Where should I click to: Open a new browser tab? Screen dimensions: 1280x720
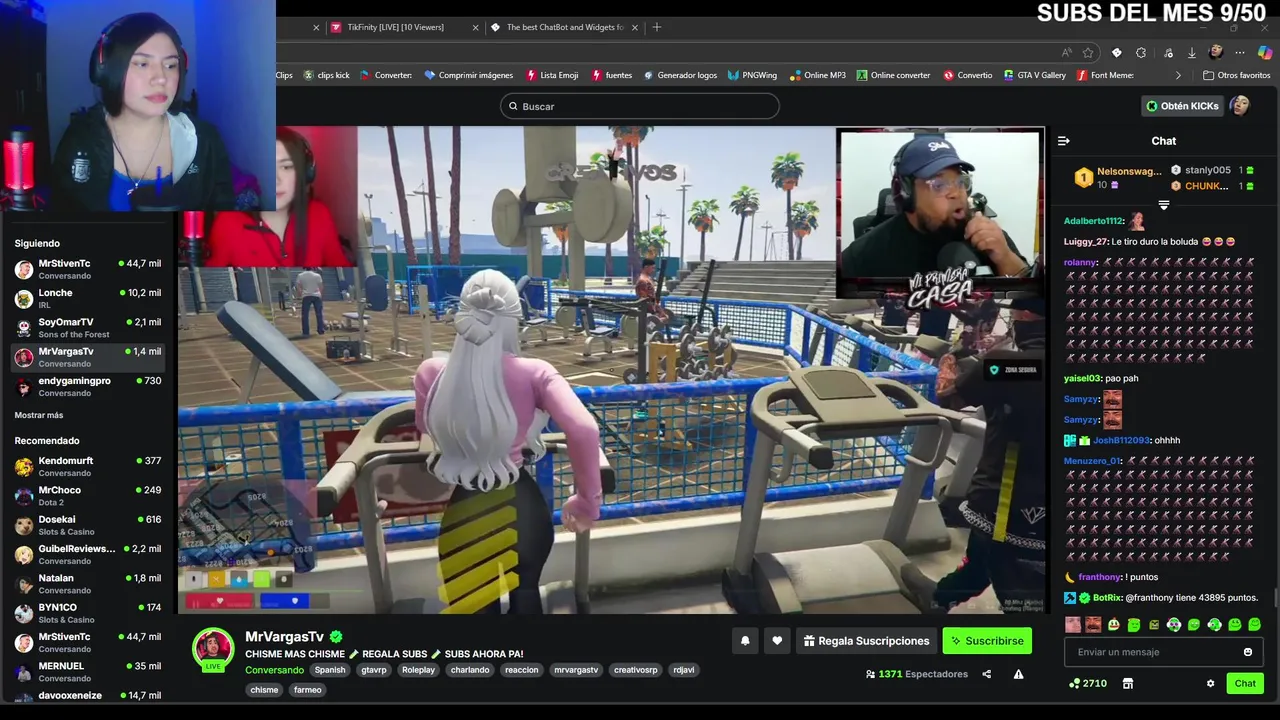point(657,27)
